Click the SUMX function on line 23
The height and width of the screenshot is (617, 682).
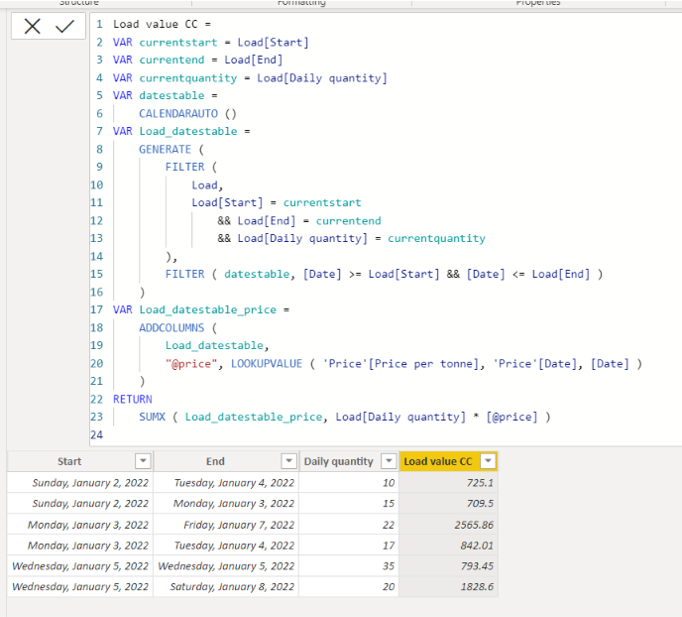click(x=152, y=417)
